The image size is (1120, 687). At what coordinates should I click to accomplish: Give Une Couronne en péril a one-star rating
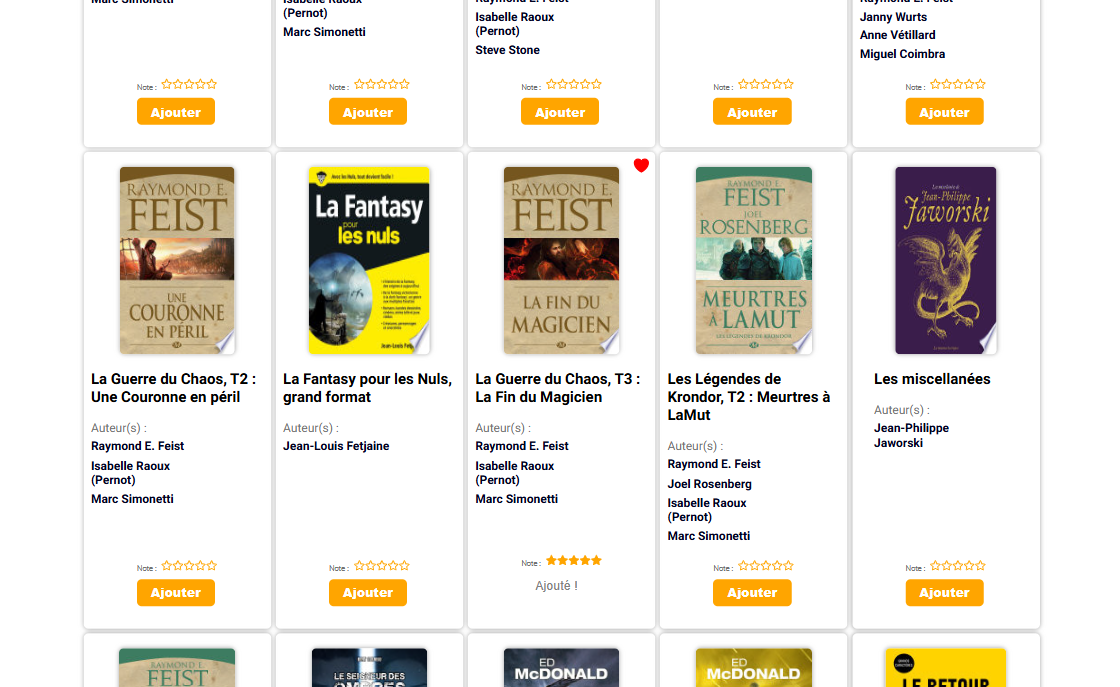click(x=166, y=566)
